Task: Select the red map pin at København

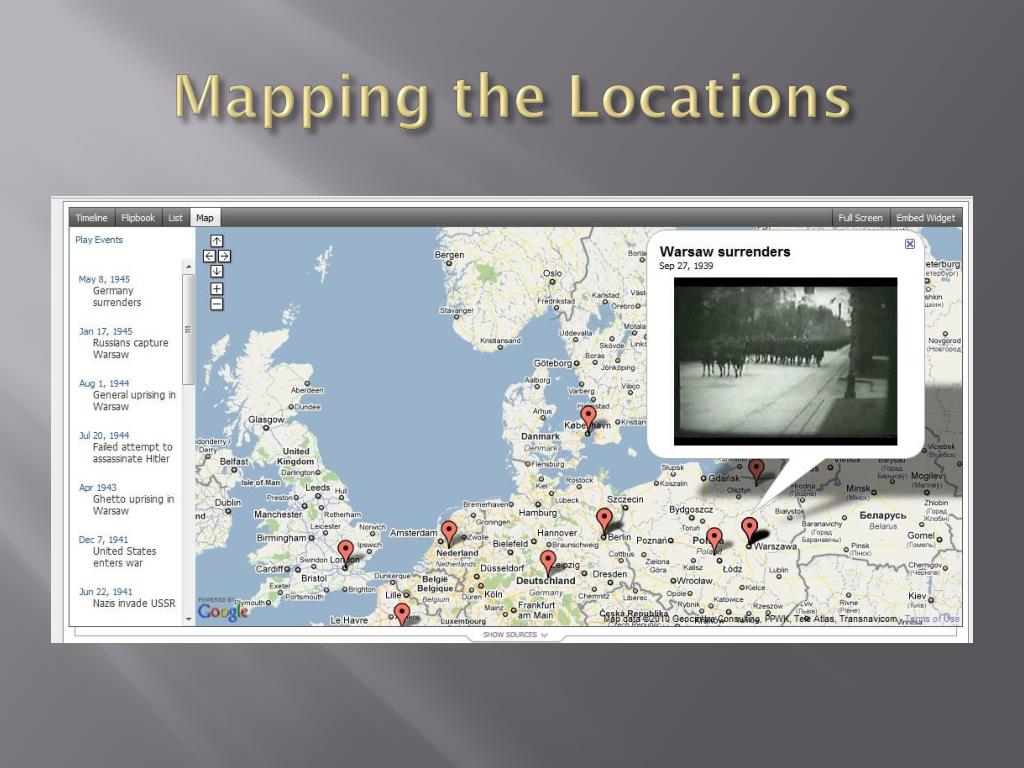Action: 588,419
